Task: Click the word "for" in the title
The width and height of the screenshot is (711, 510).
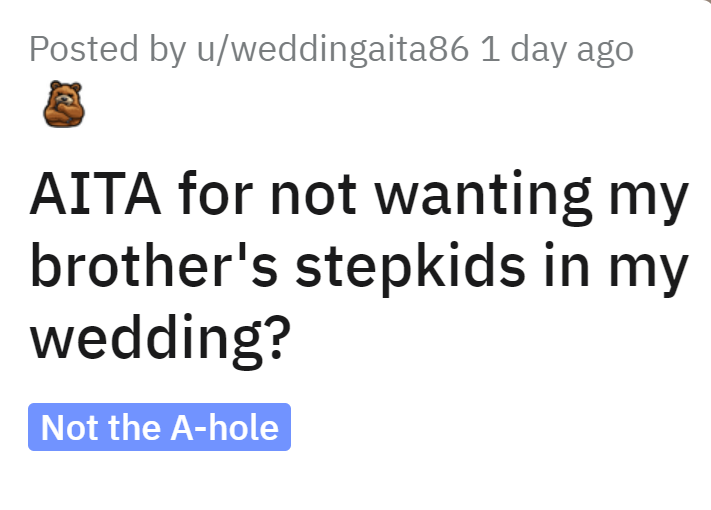Action: 220,197
